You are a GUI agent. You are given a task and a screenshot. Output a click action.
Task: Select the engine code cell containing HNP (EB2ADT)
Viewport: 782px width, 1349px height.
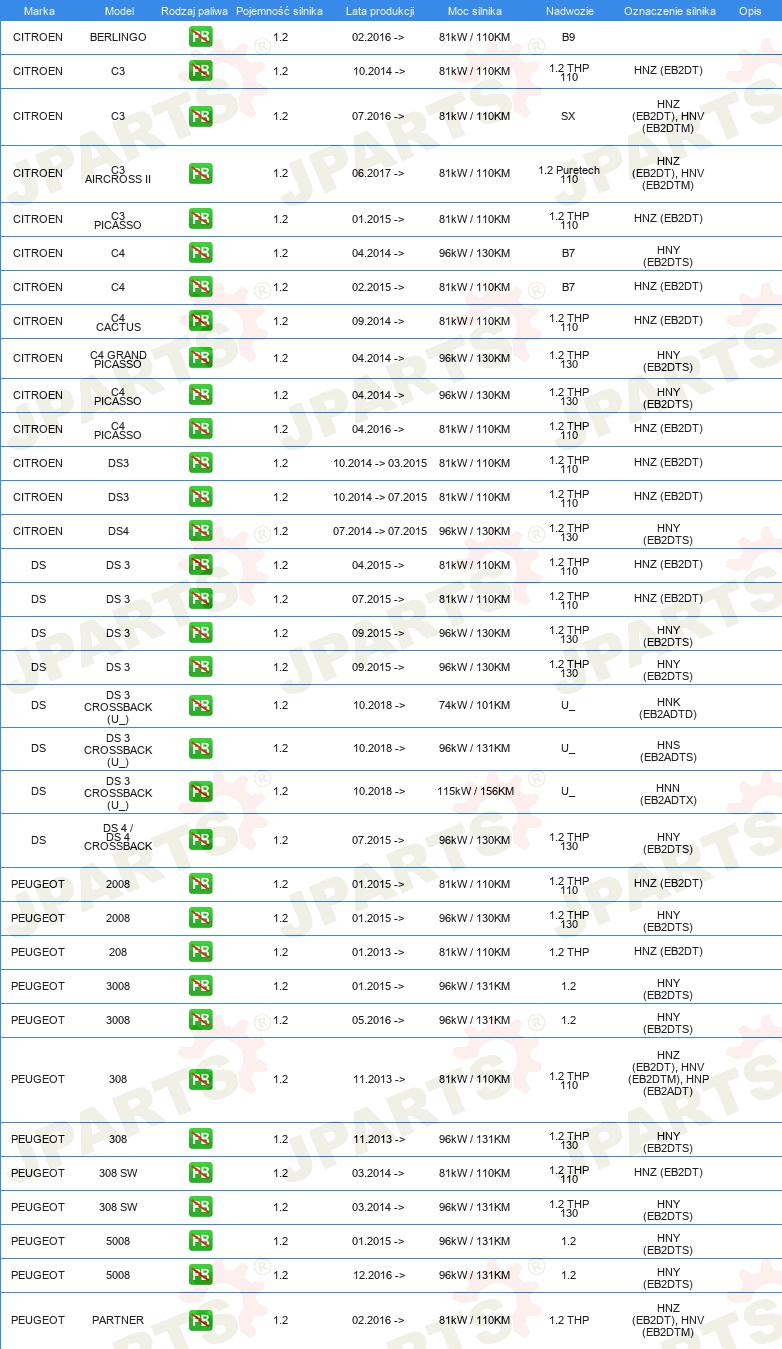tap(668, 1074)
